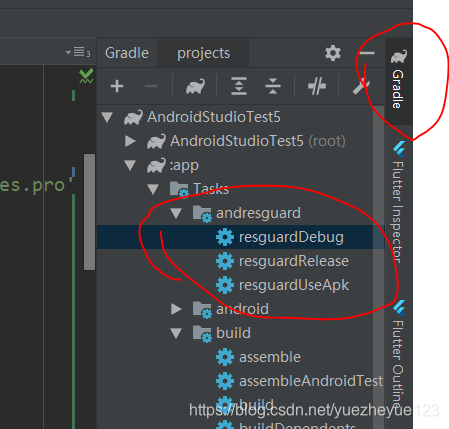Click the andresguard folder label

pos(258,213)
